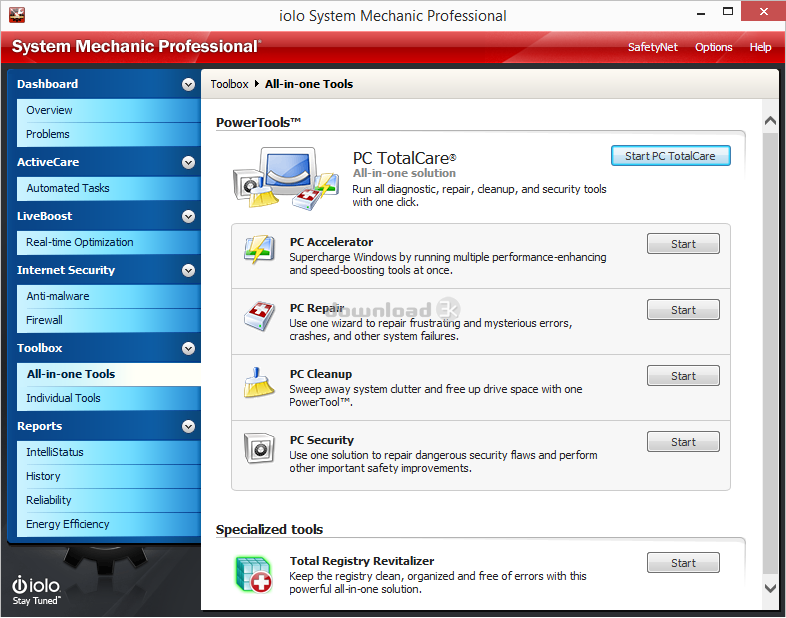The height and width of the screenshot is (618, 786).
Task: Open the Firewall page
Action: tap(109, 320)
